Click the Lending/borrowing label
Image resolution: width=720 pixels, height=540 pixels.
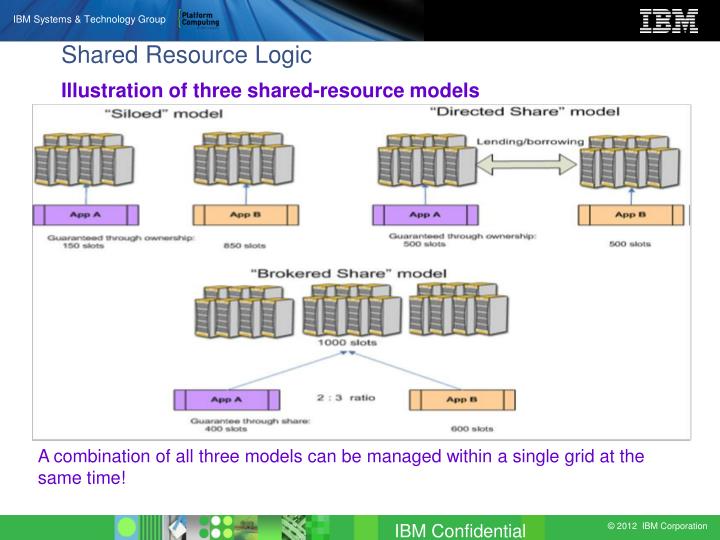point(530,142)
